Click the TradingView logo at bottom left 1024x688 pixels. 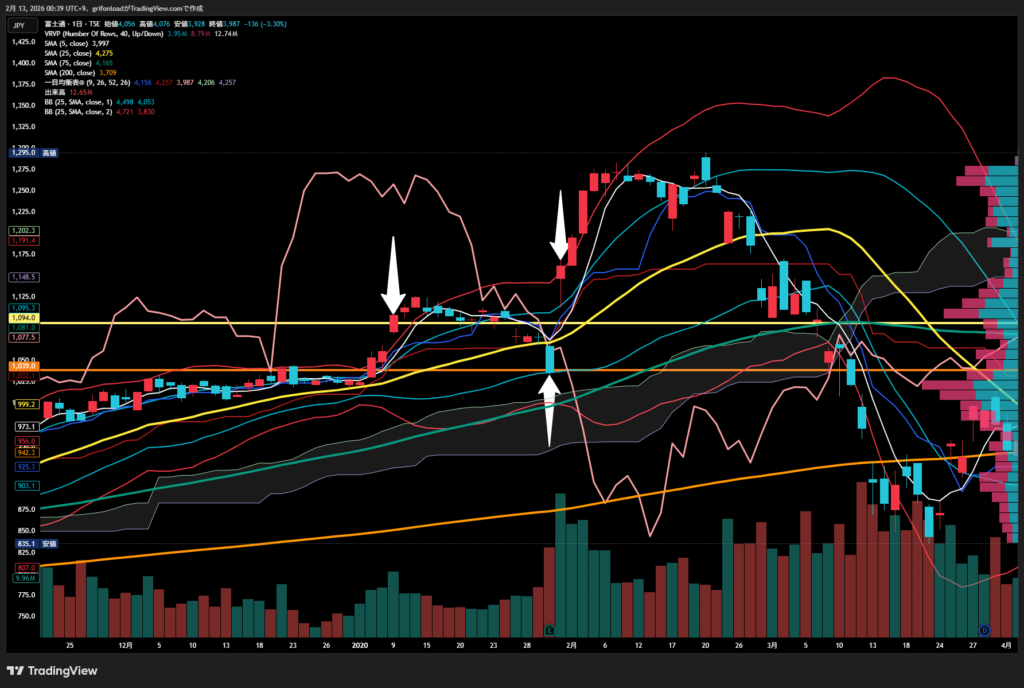pos(48,670)
